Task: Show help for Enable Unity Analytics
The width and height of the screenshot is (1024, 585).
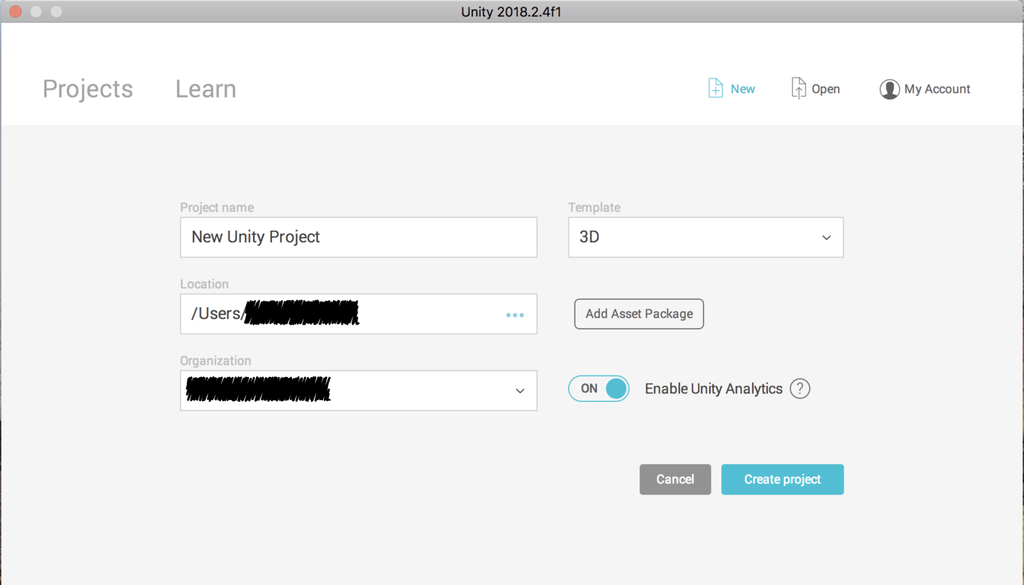Action: tap(800, 388)
